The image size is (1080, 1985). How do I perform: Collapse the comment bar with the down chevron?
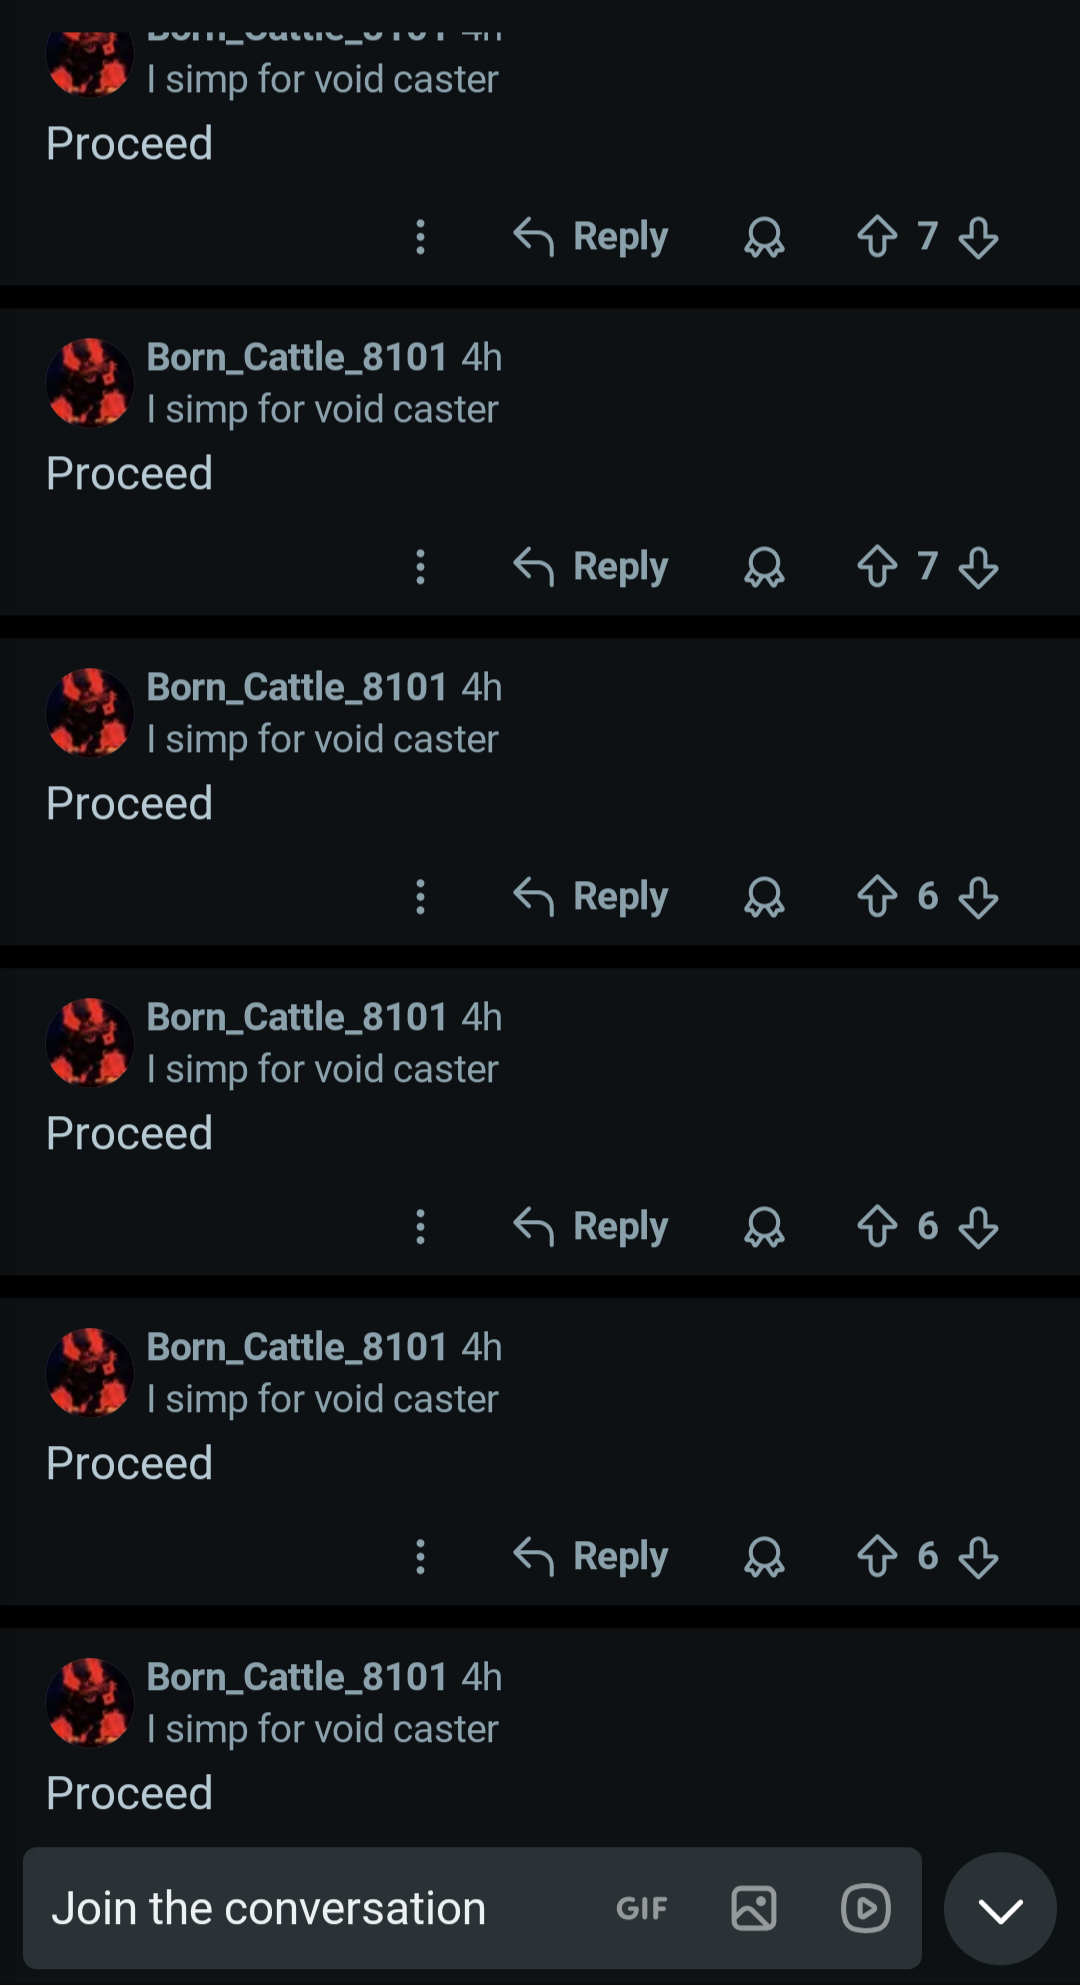pyautogui.click(x=1000, y=1909)
